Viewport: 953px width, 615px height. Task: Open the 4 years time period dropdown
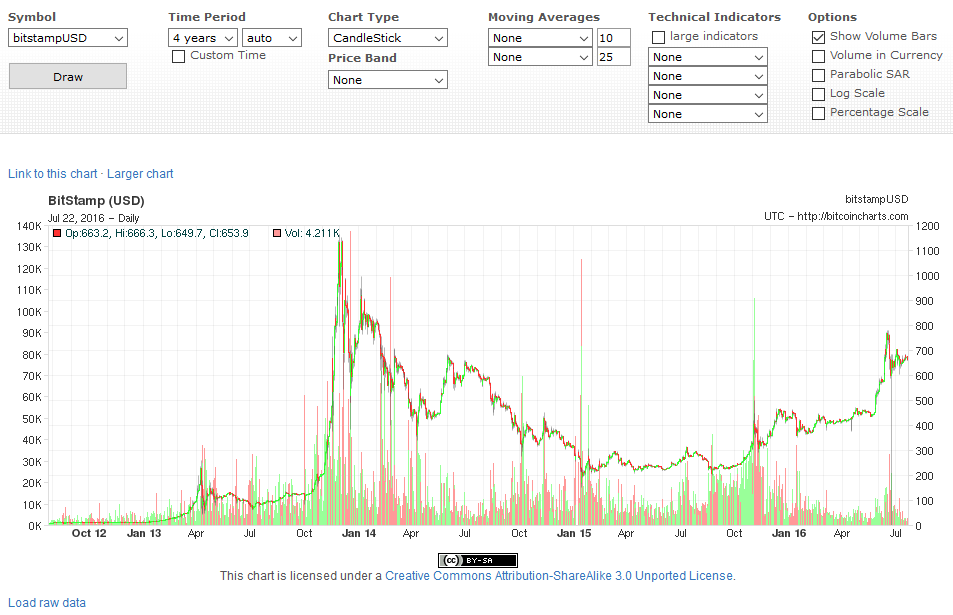coord(203,38)
